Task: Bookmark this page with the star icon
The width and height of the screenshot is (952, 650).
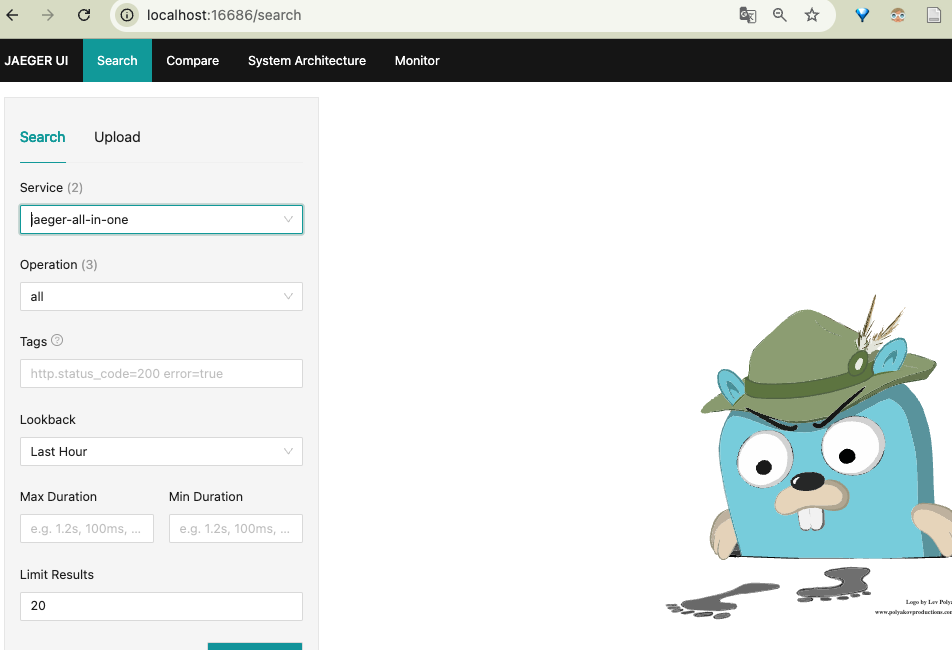Action: 812,15
